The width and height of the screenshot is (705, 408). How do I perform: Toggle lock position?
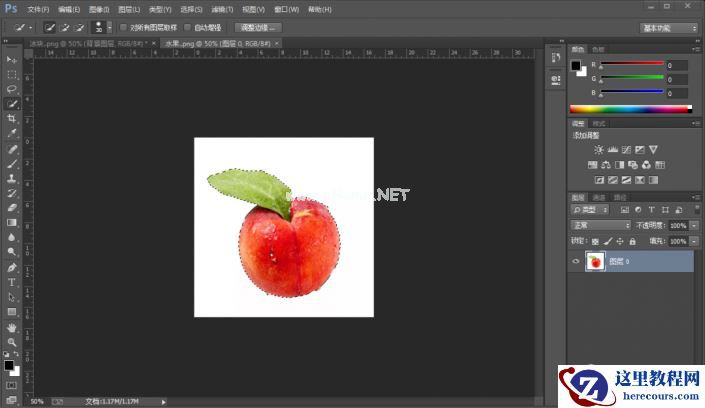tap(620, 242)
